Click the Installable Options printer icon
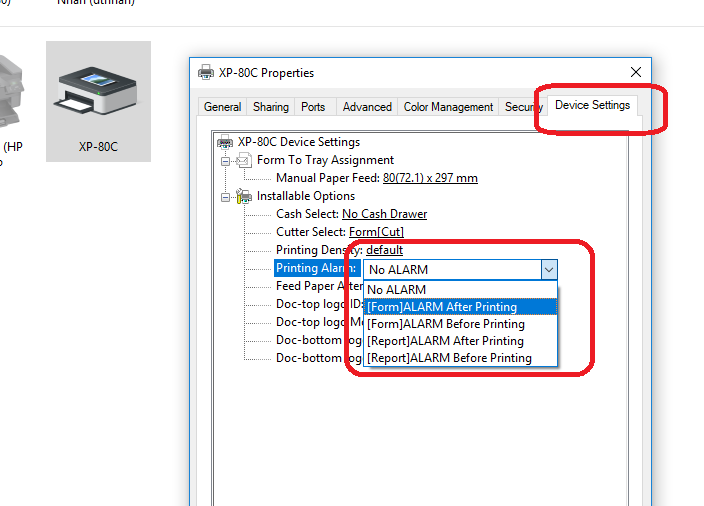The image size is (704, 506). click(244, 196)
